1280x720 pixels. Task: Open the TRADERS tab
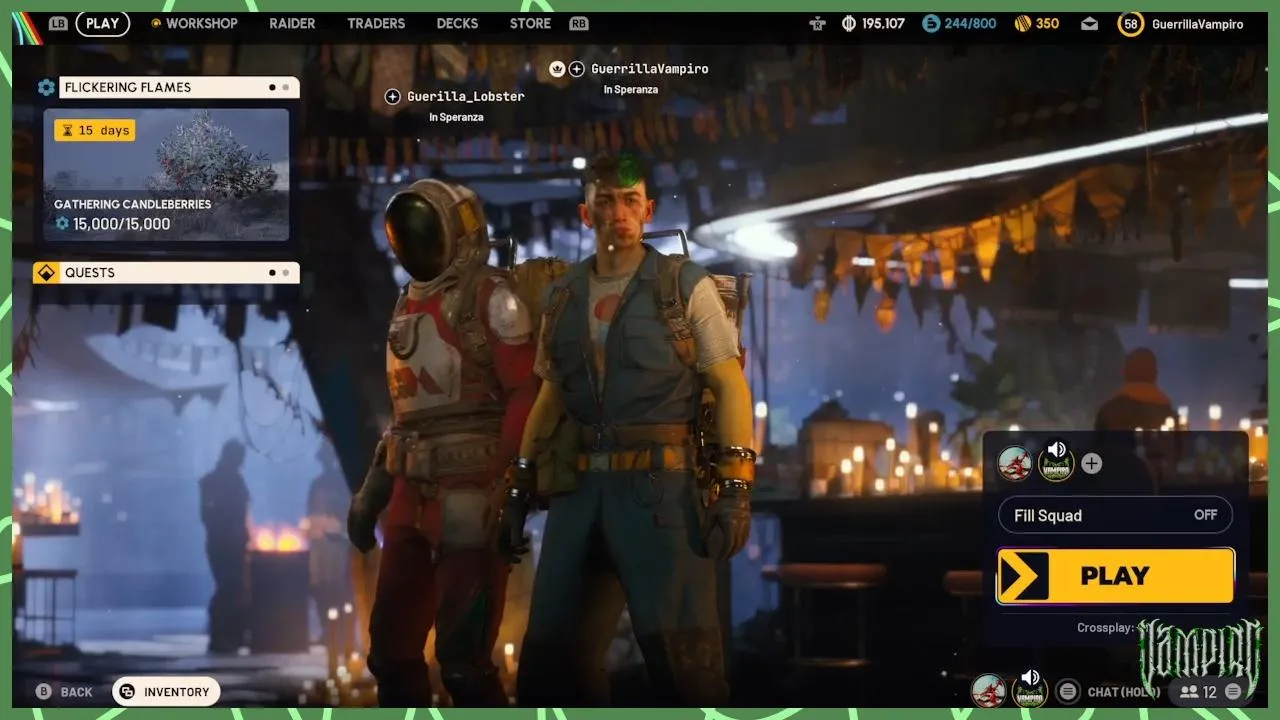[376, 23]
